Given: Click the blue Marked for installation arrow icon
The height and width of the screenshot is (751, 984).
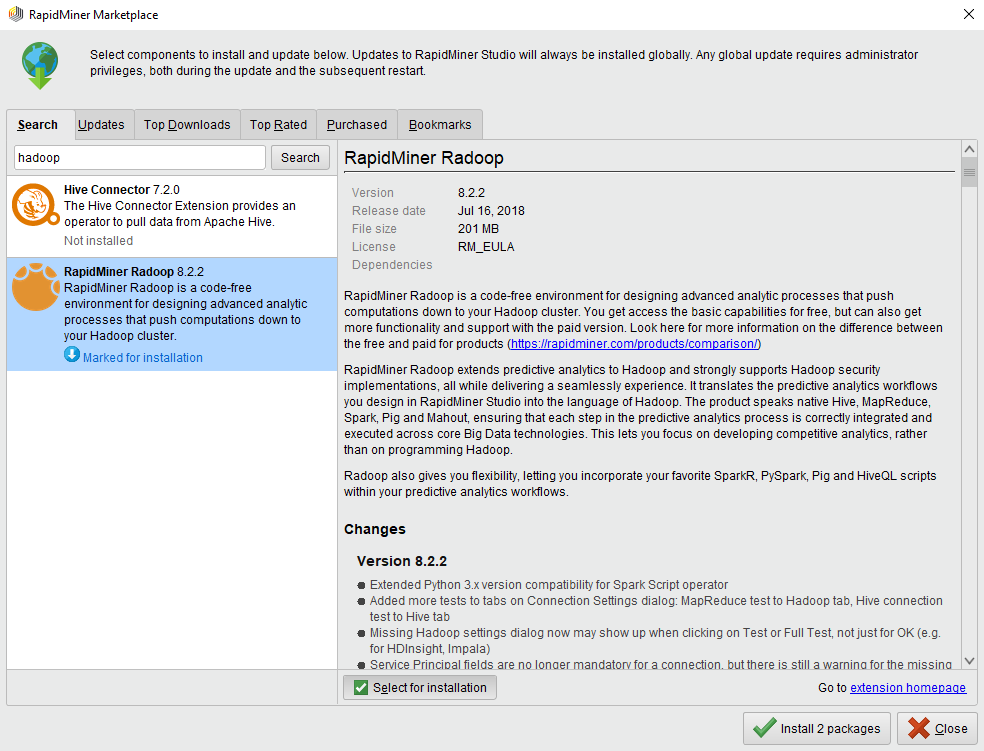Looking at the screenshot, I should pos(71,355).
